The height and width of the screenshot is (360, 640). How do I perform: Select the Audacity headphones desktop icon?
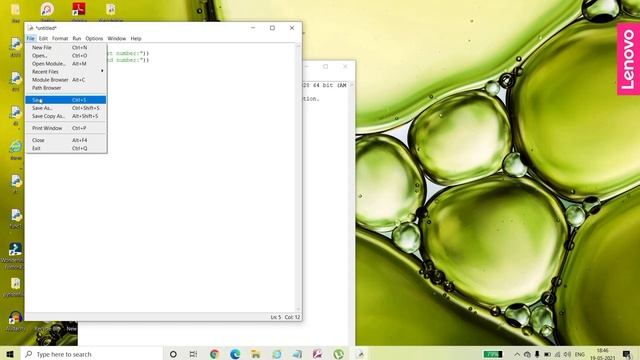pyautogui.click(x=16, y=321)
